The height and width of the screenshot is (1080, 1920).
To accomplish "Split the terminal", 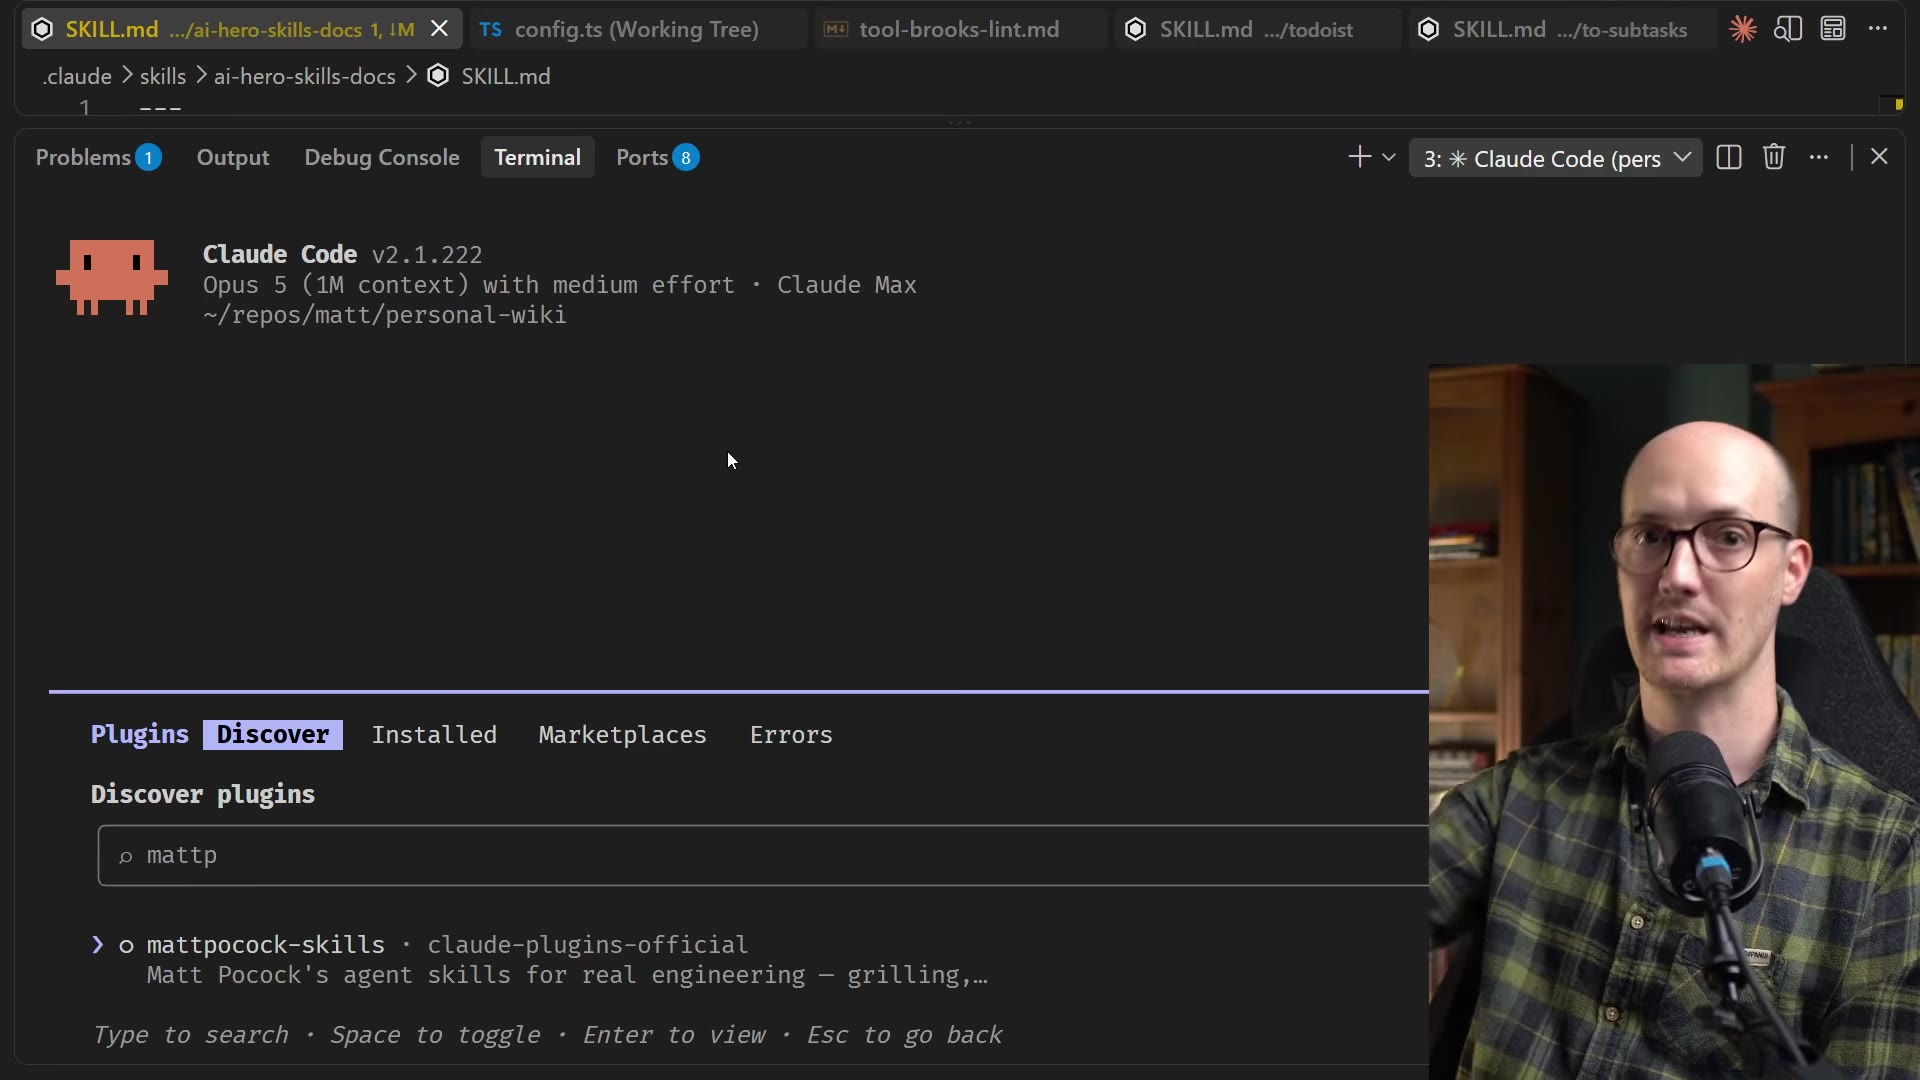I will pos(1729,157).
